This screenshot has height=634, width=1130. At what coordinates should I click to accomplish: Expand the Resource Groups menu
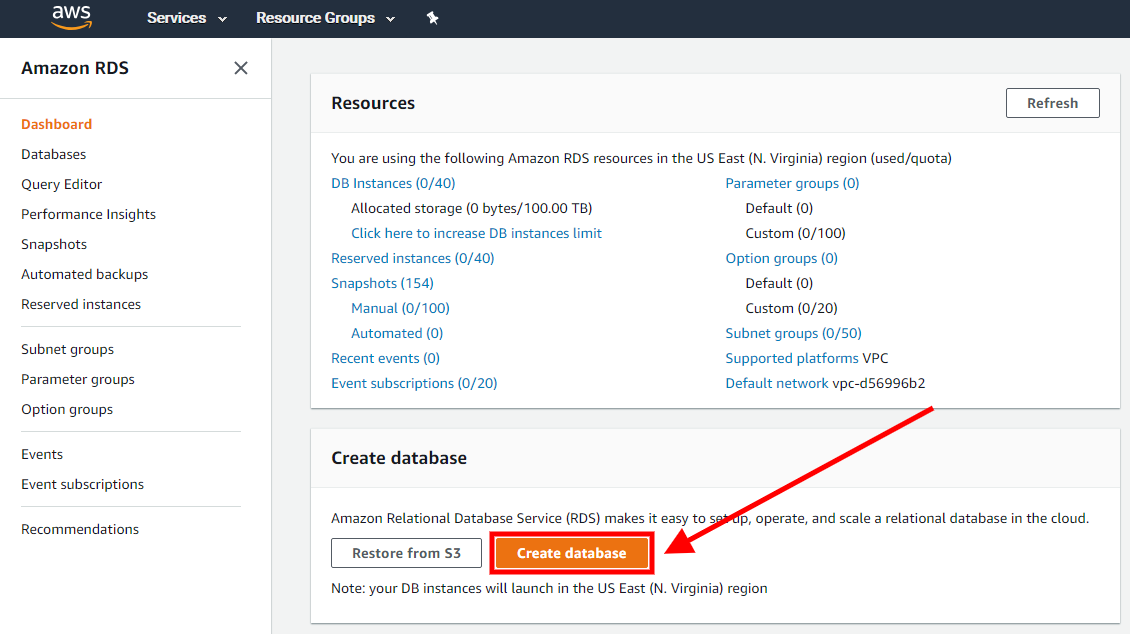tap(325, 18)
